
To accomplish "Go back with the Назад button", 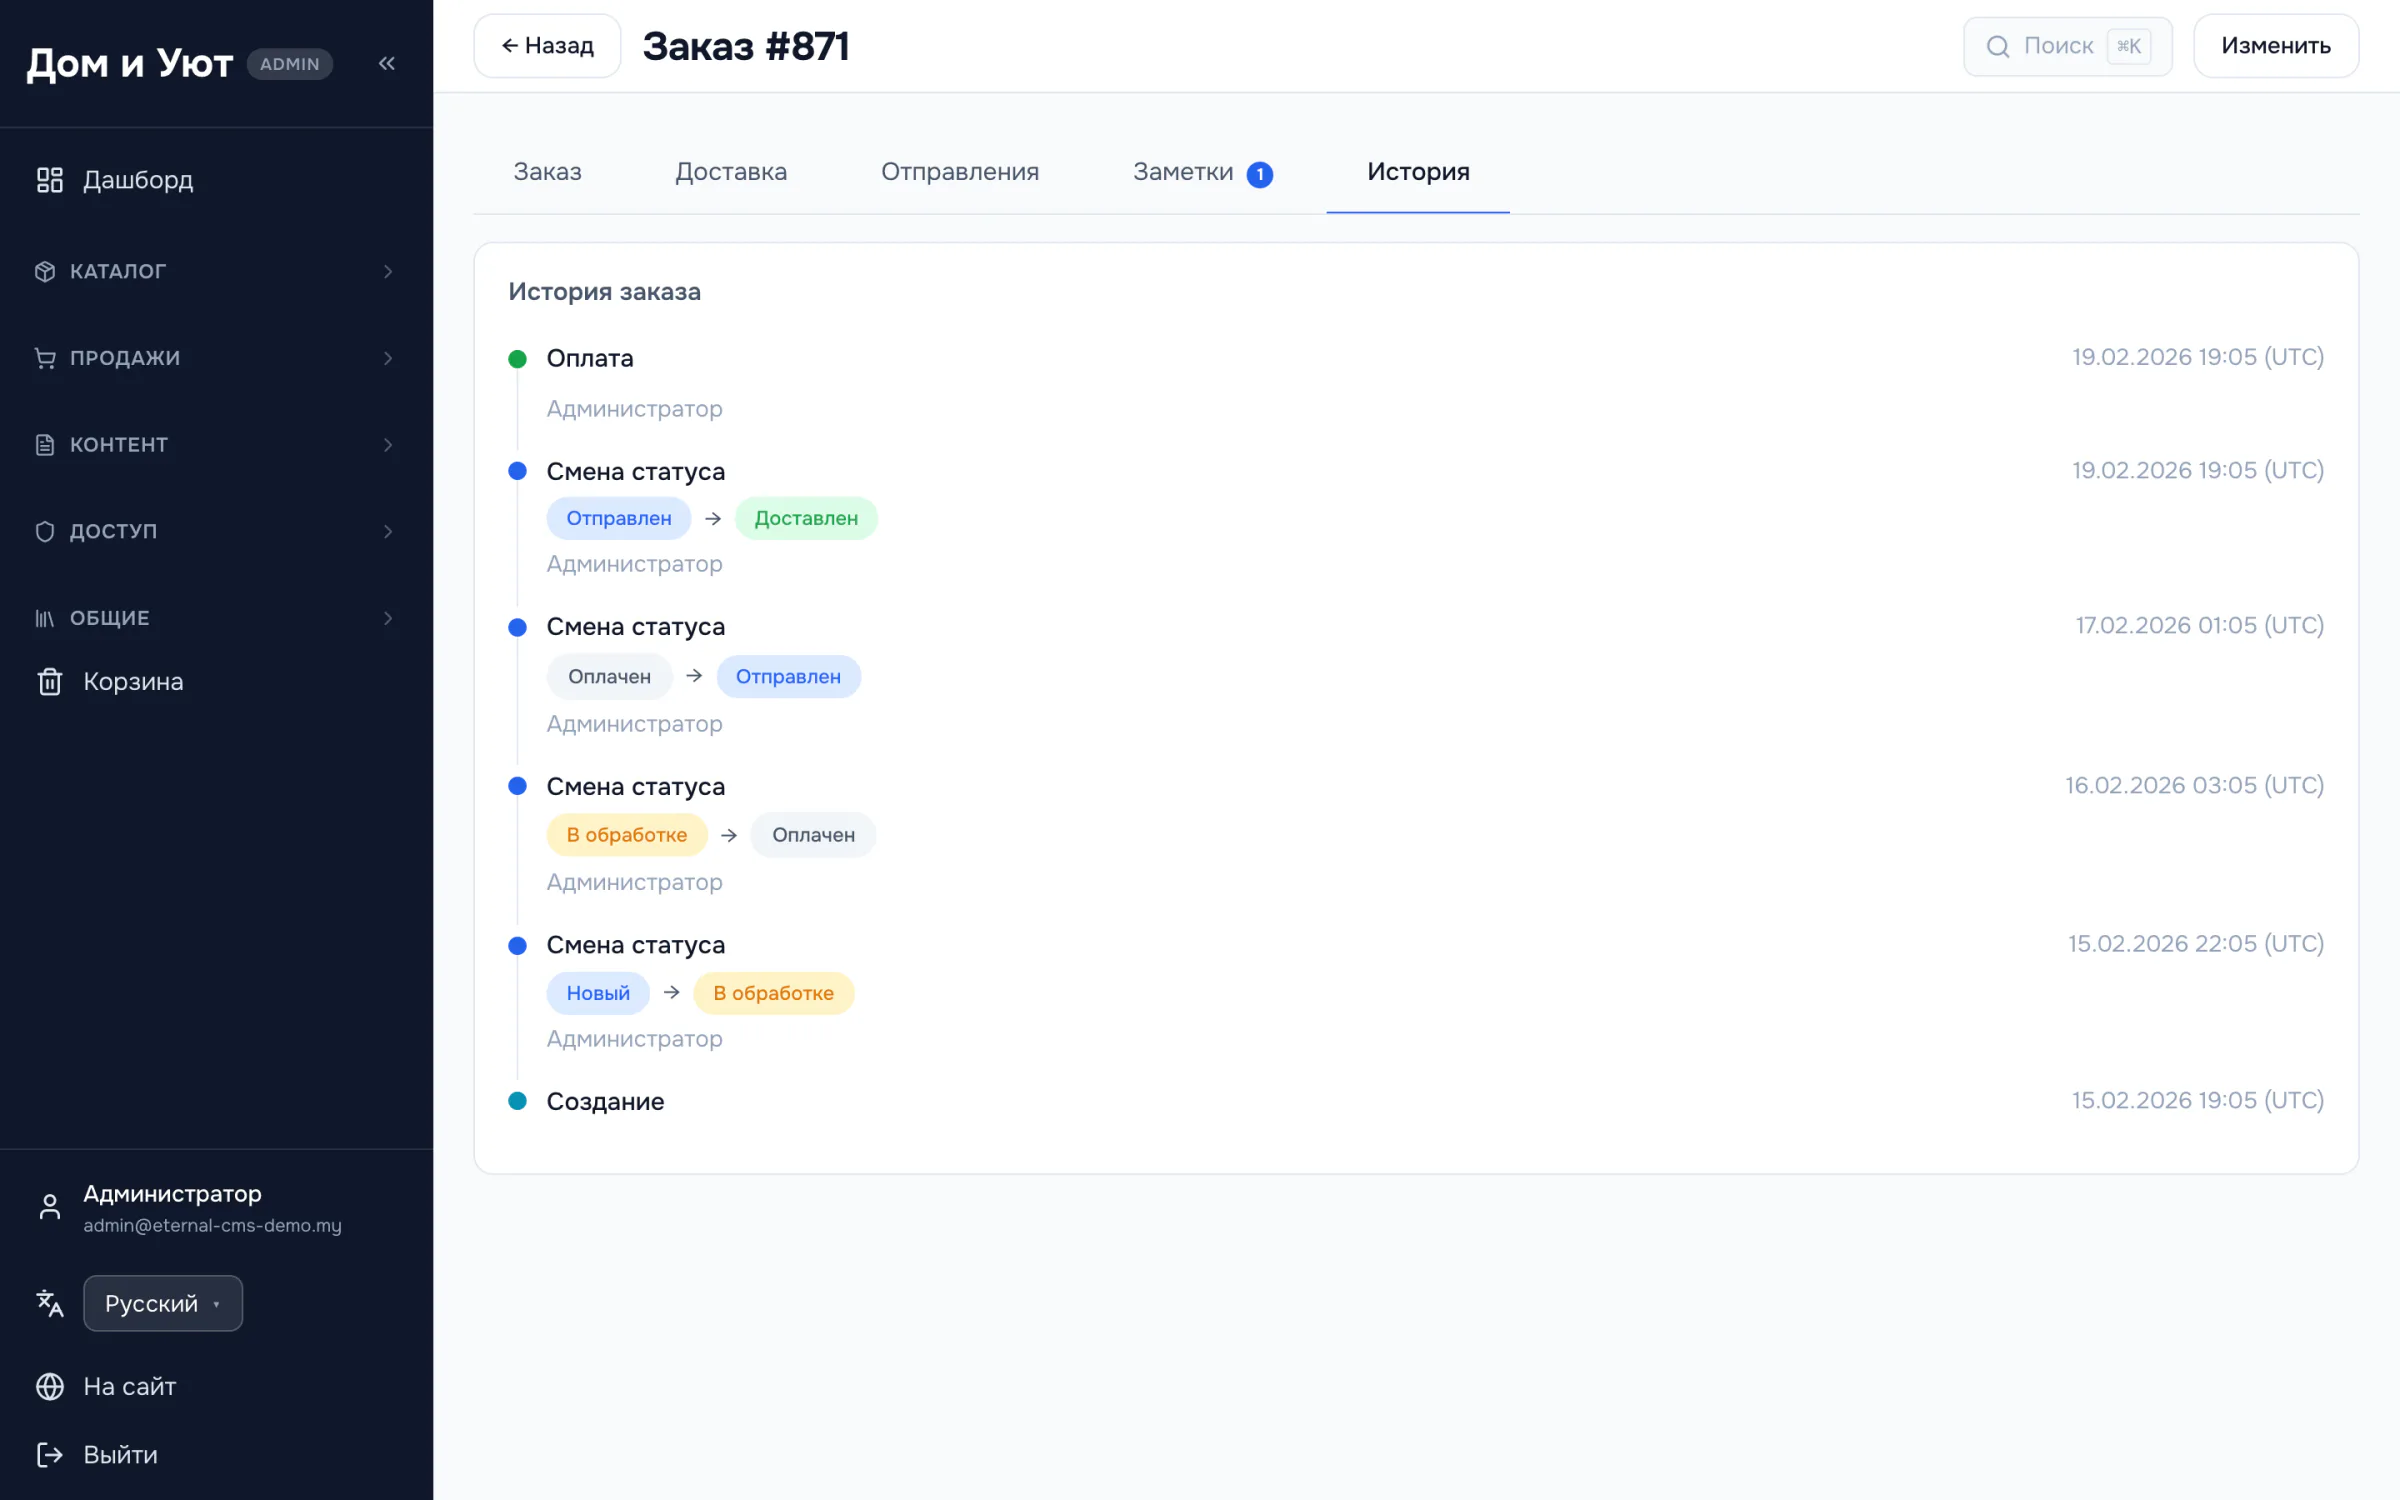I will 547,46.
